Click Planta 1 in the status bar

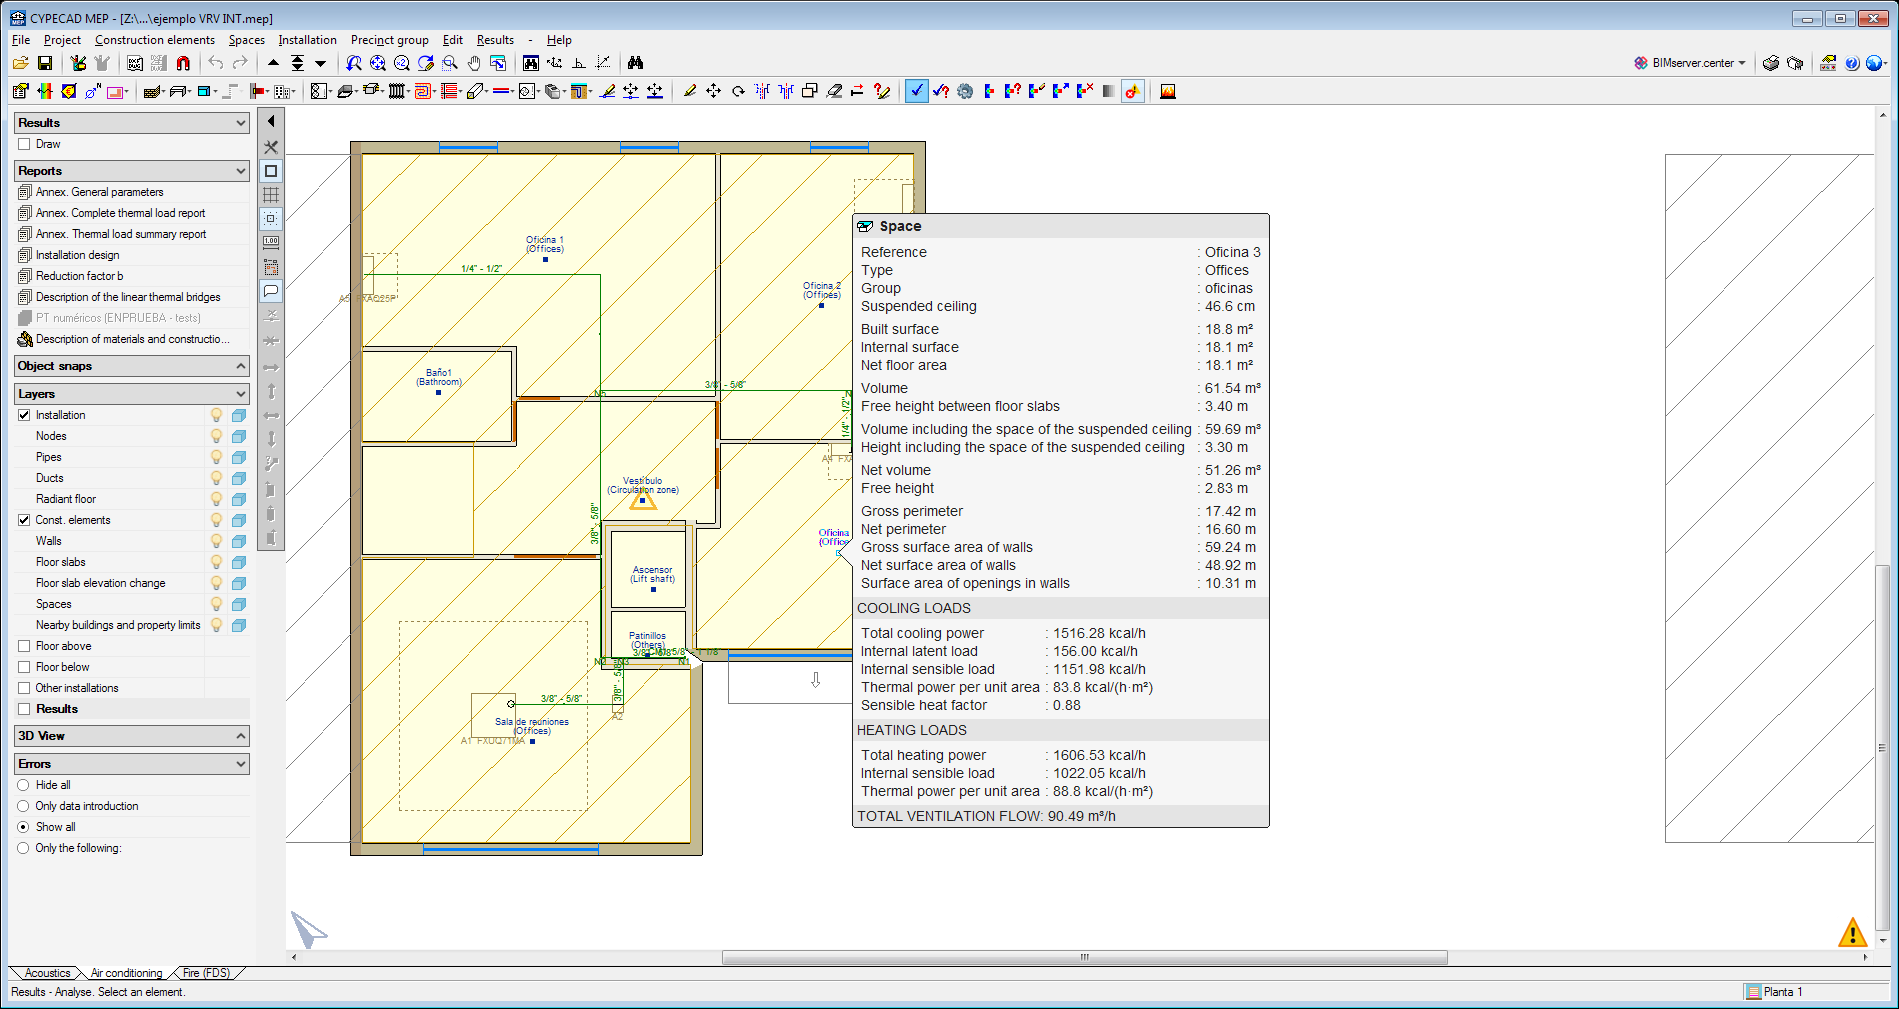point(1784,991)
